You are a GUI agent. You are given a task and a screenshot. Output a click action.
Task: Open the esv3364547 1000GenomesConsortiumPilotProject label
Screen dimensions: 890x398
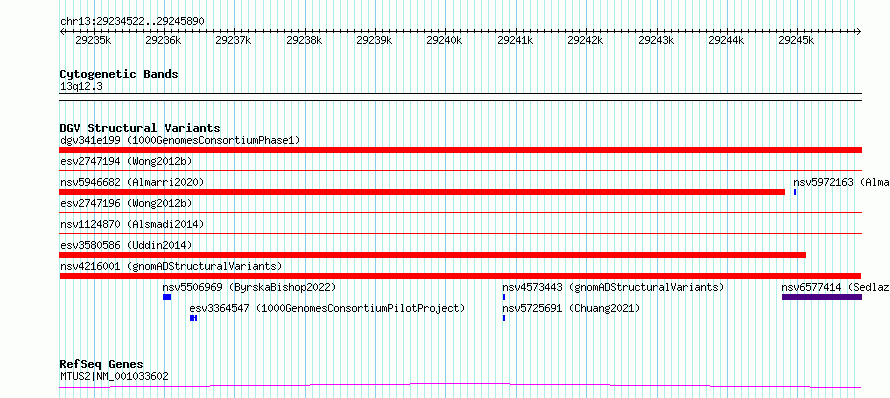(x=328, y=308)
